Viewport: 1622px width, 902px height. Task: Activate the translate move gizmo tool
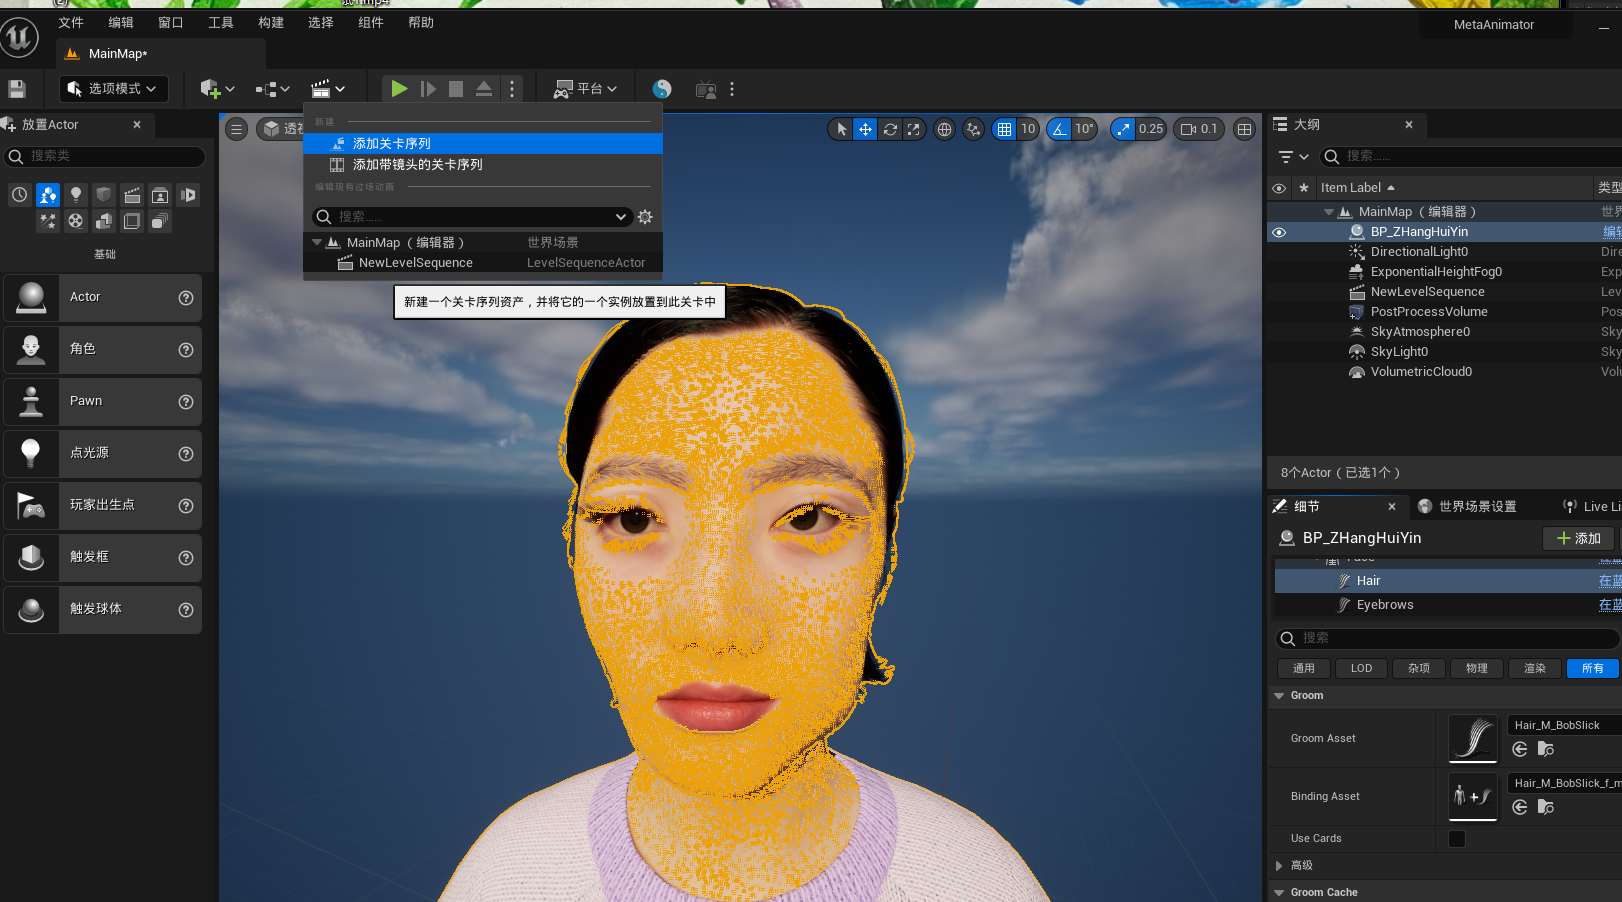(865, 129)
